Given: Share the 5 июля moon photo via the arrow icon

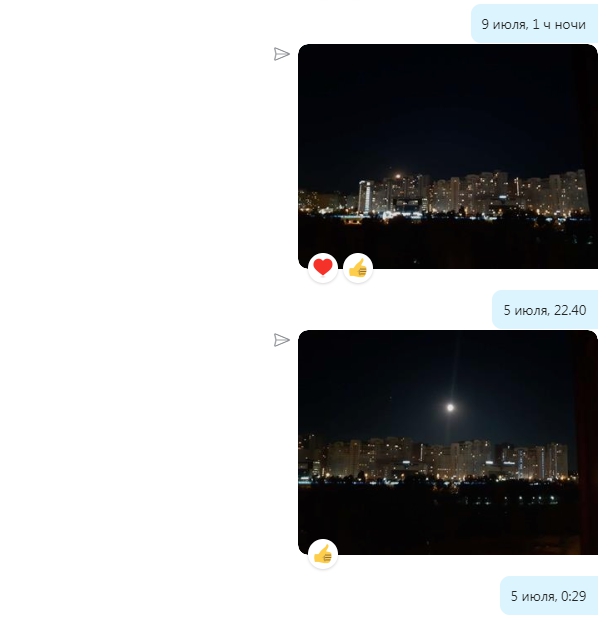Looking at the screenshot, I should (281, 340).
